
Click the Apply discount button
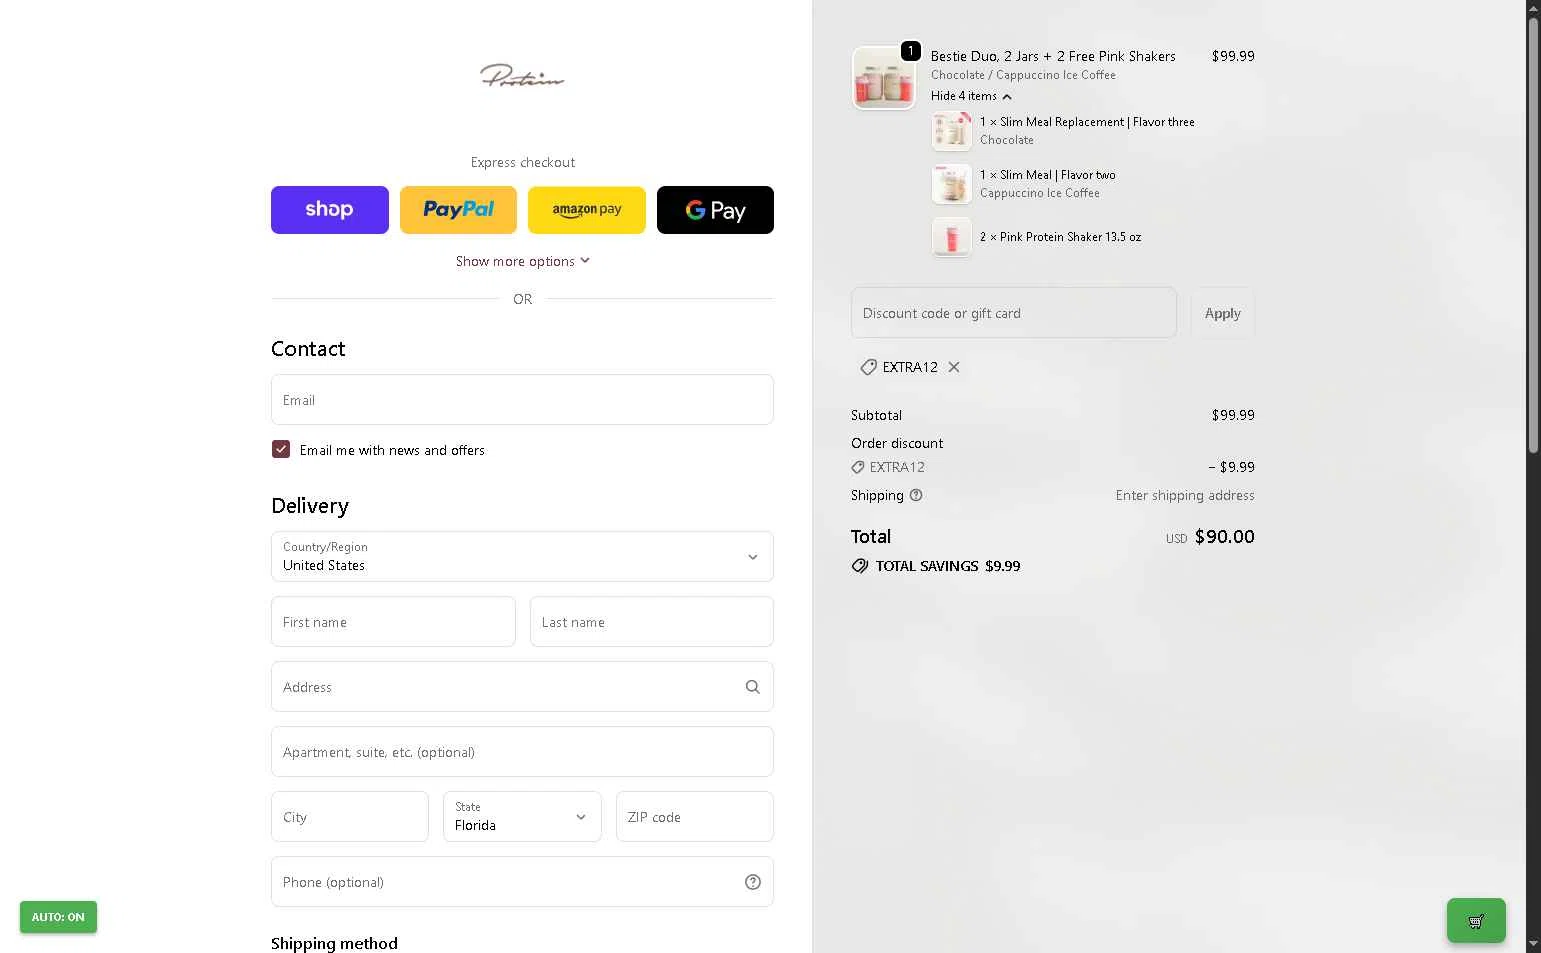point(1223,313)
